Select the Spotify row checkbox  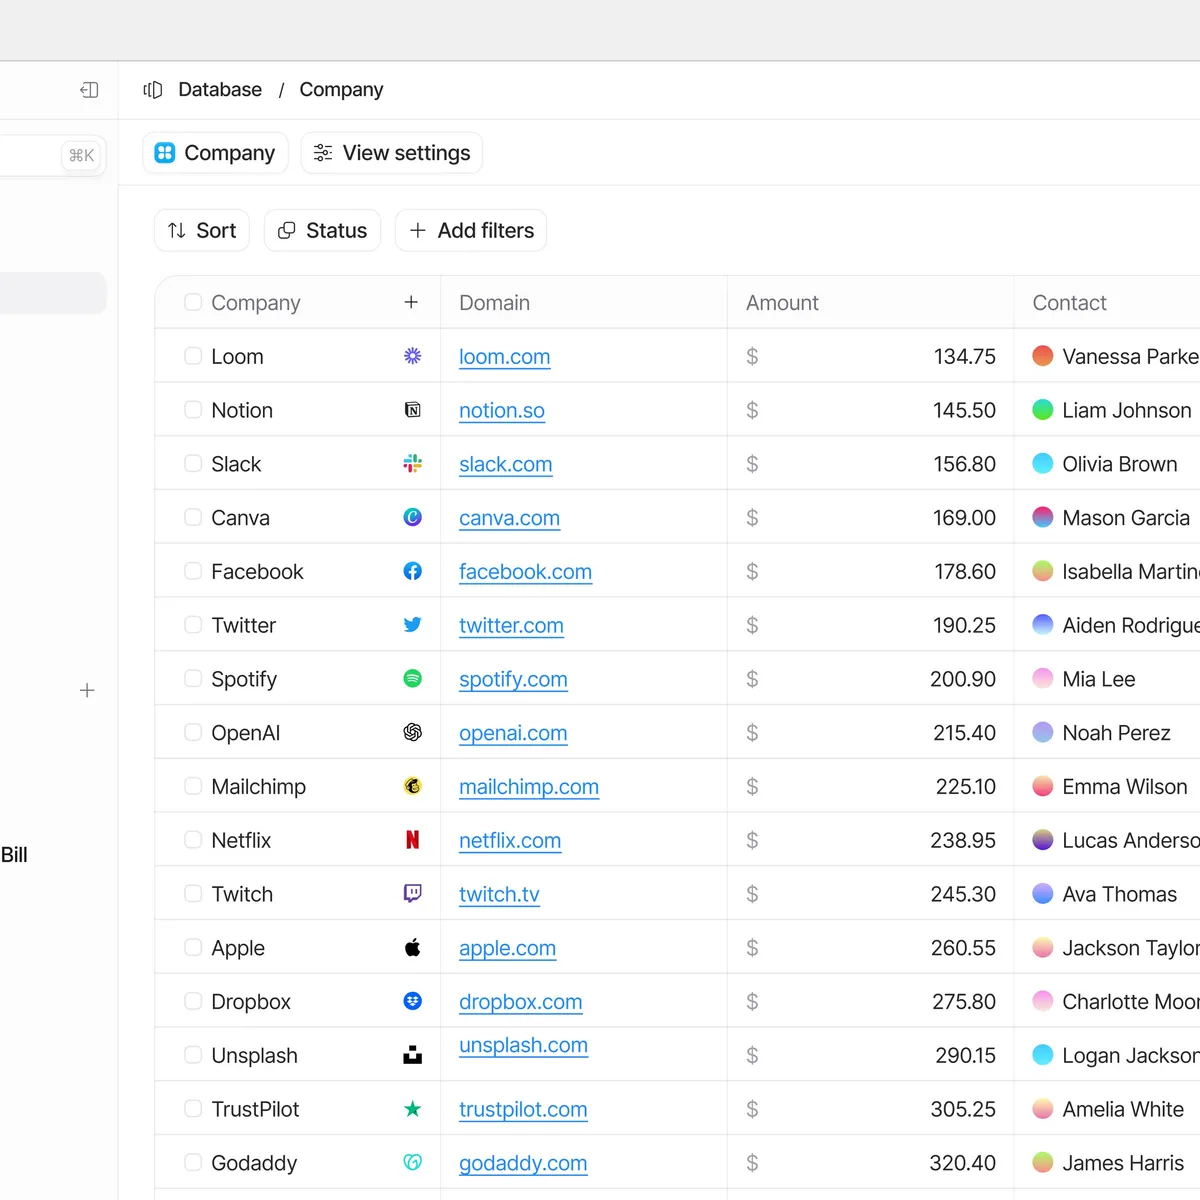[x=193, y=679]
